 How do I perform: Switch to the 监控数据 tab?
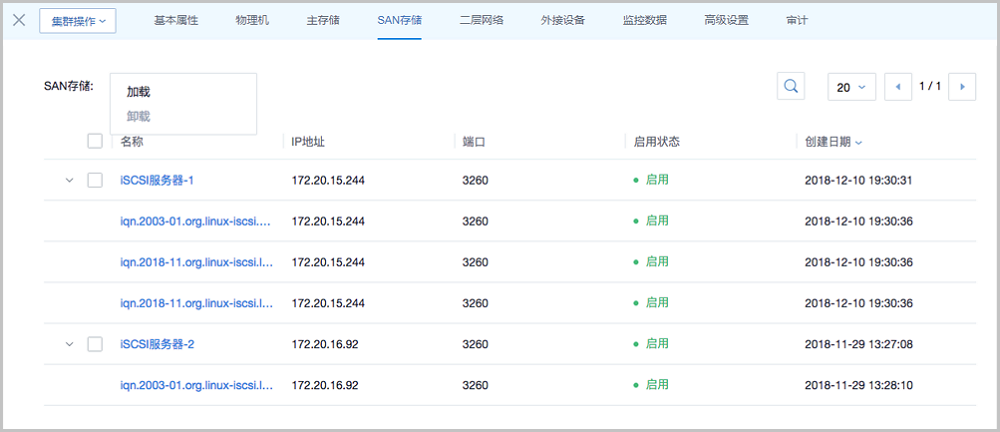coord(644,20)
